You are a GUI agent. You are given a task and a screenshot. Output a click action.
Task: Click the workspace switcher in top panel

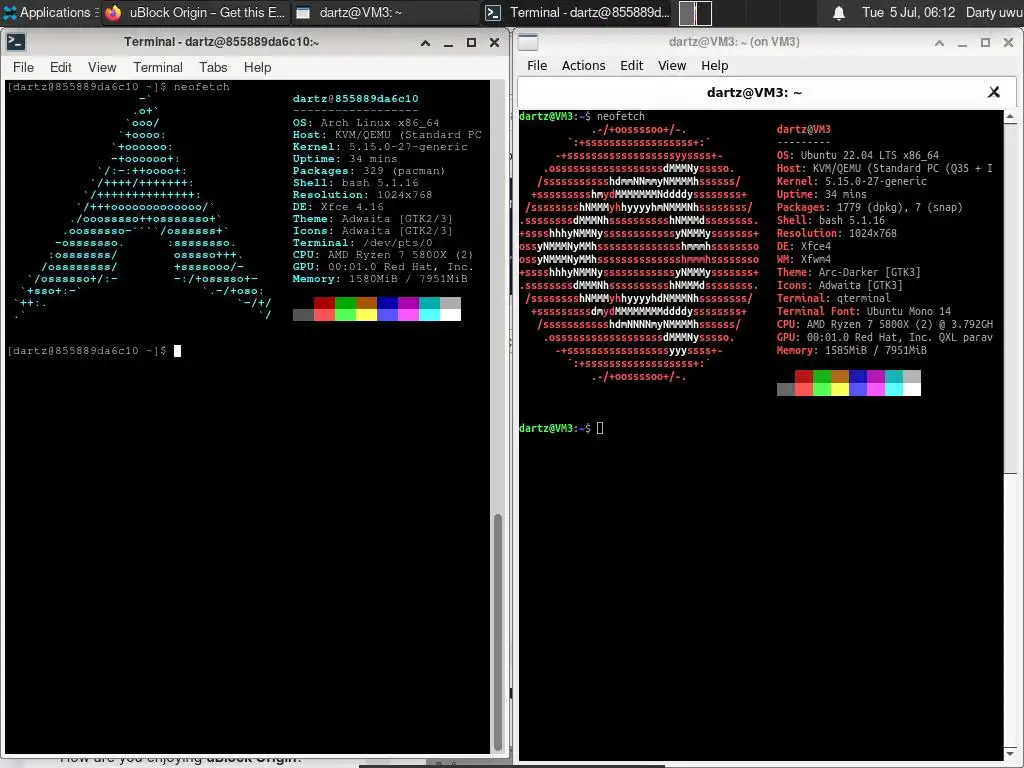click(x=695, y=13)
